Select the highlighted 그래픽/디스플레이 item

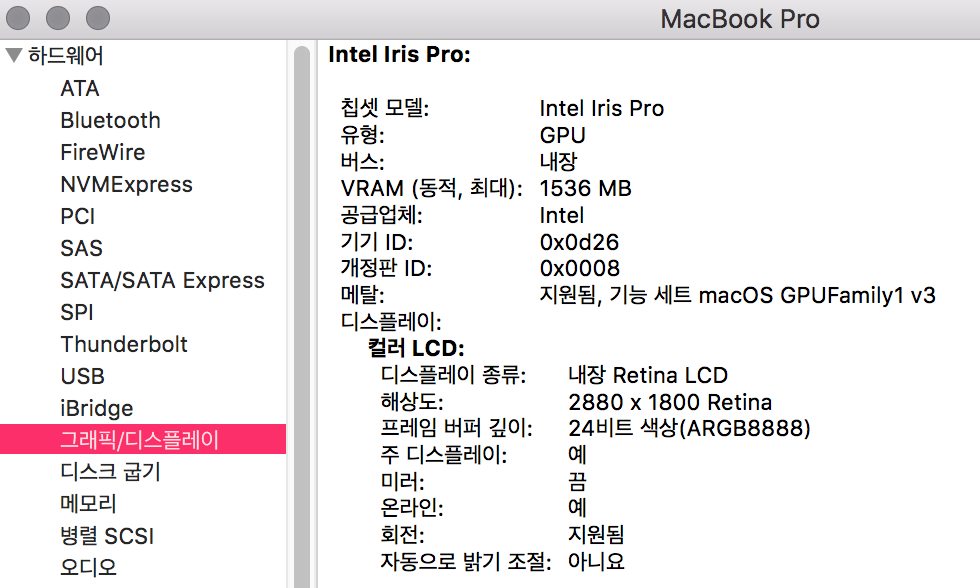click(x=139, y=440)
